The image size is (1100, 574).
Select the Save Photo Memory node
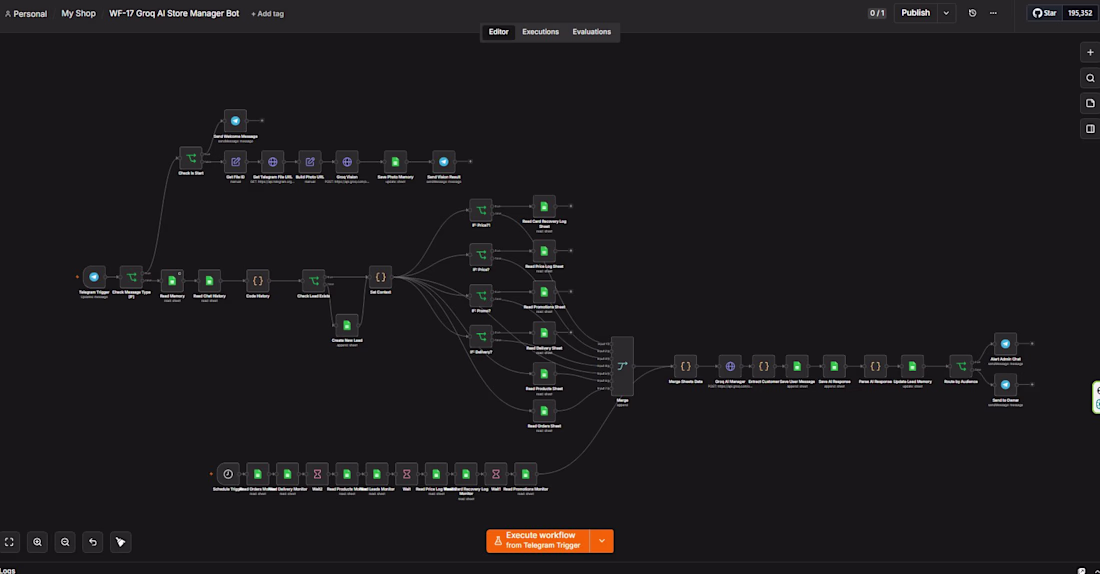(396, 162)
